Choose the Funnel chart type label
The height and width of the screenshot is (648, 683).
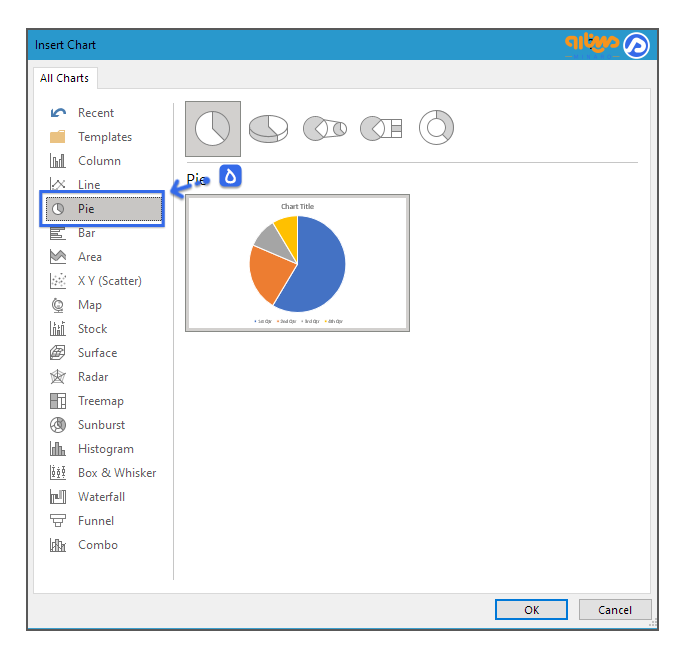point(96,520)
